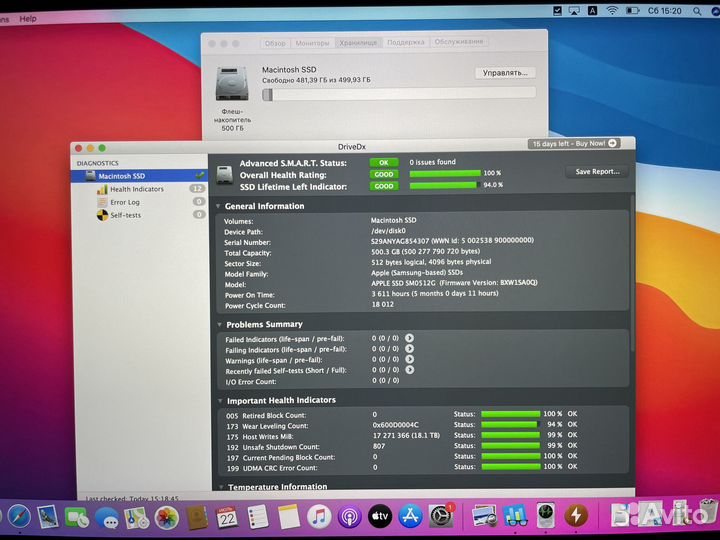Click the model text 'APPLE SSD SM0512G'
Viewport: 720px width, 540px height.
[x=403, y=283]
